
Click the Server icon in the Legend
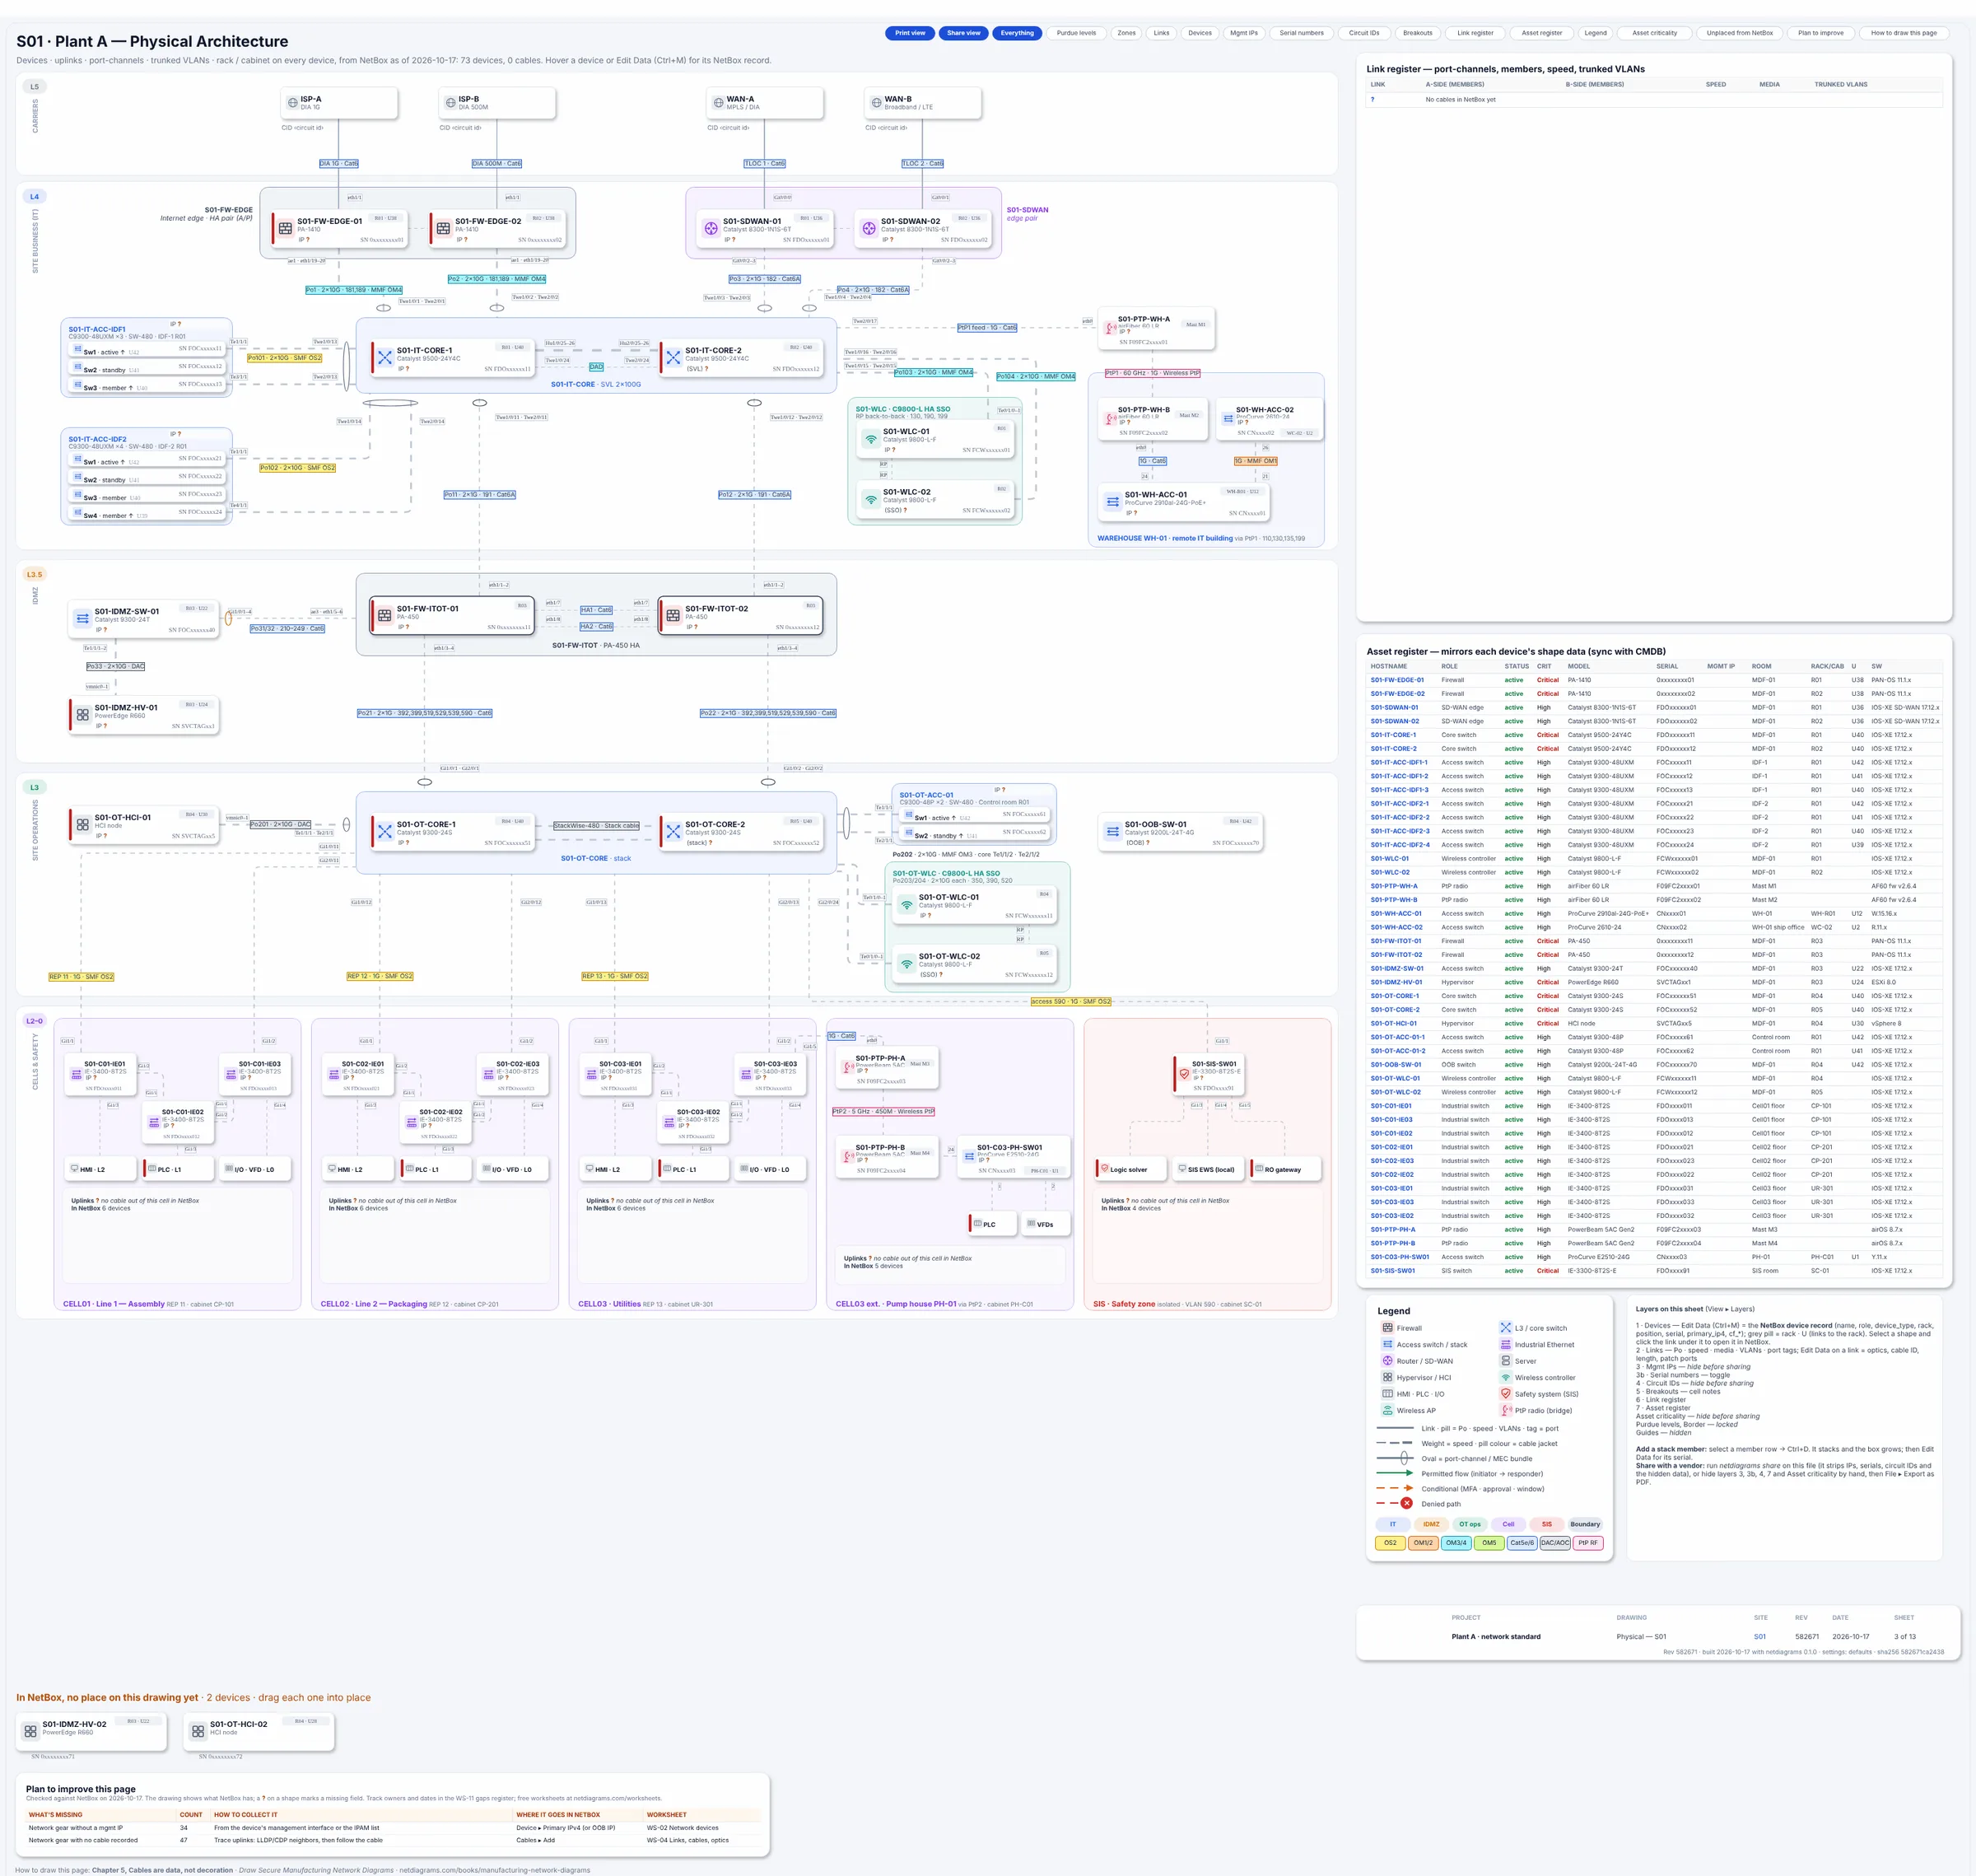1505,1361
